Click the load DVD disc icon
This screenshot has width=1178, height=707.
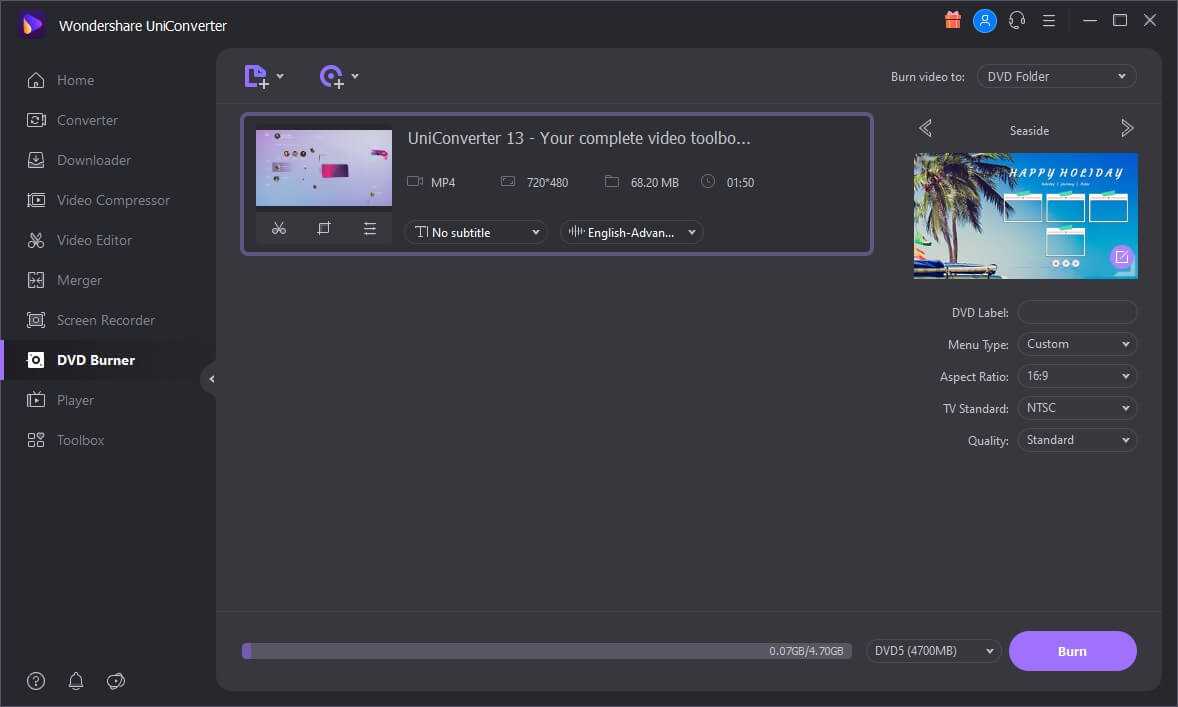coord(331,77)
